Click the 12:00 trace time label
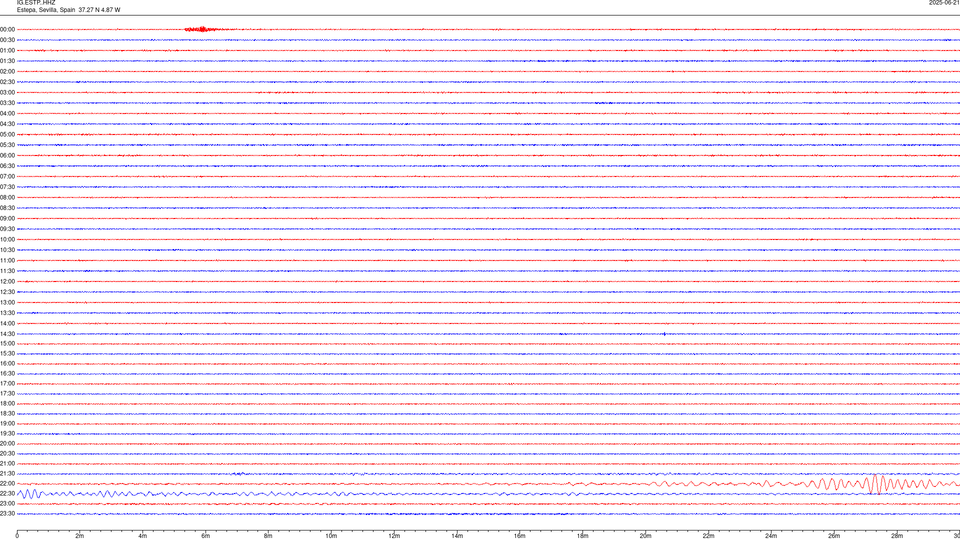The width and height of the screenshot is (960, 540). 7,282
